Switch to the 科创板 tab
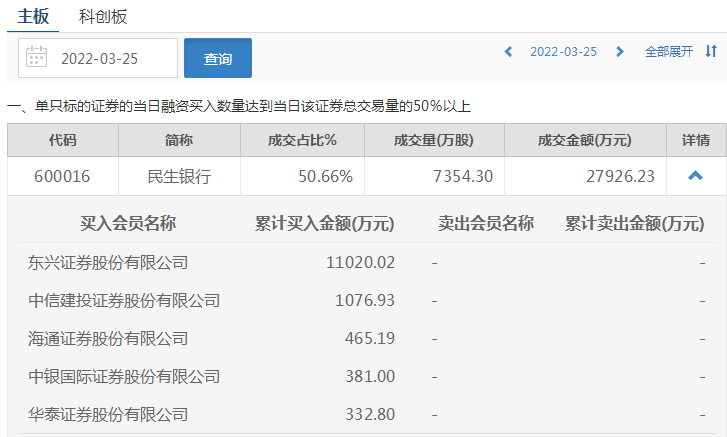Viewport: 727px width, 437px height. point(103,17)
